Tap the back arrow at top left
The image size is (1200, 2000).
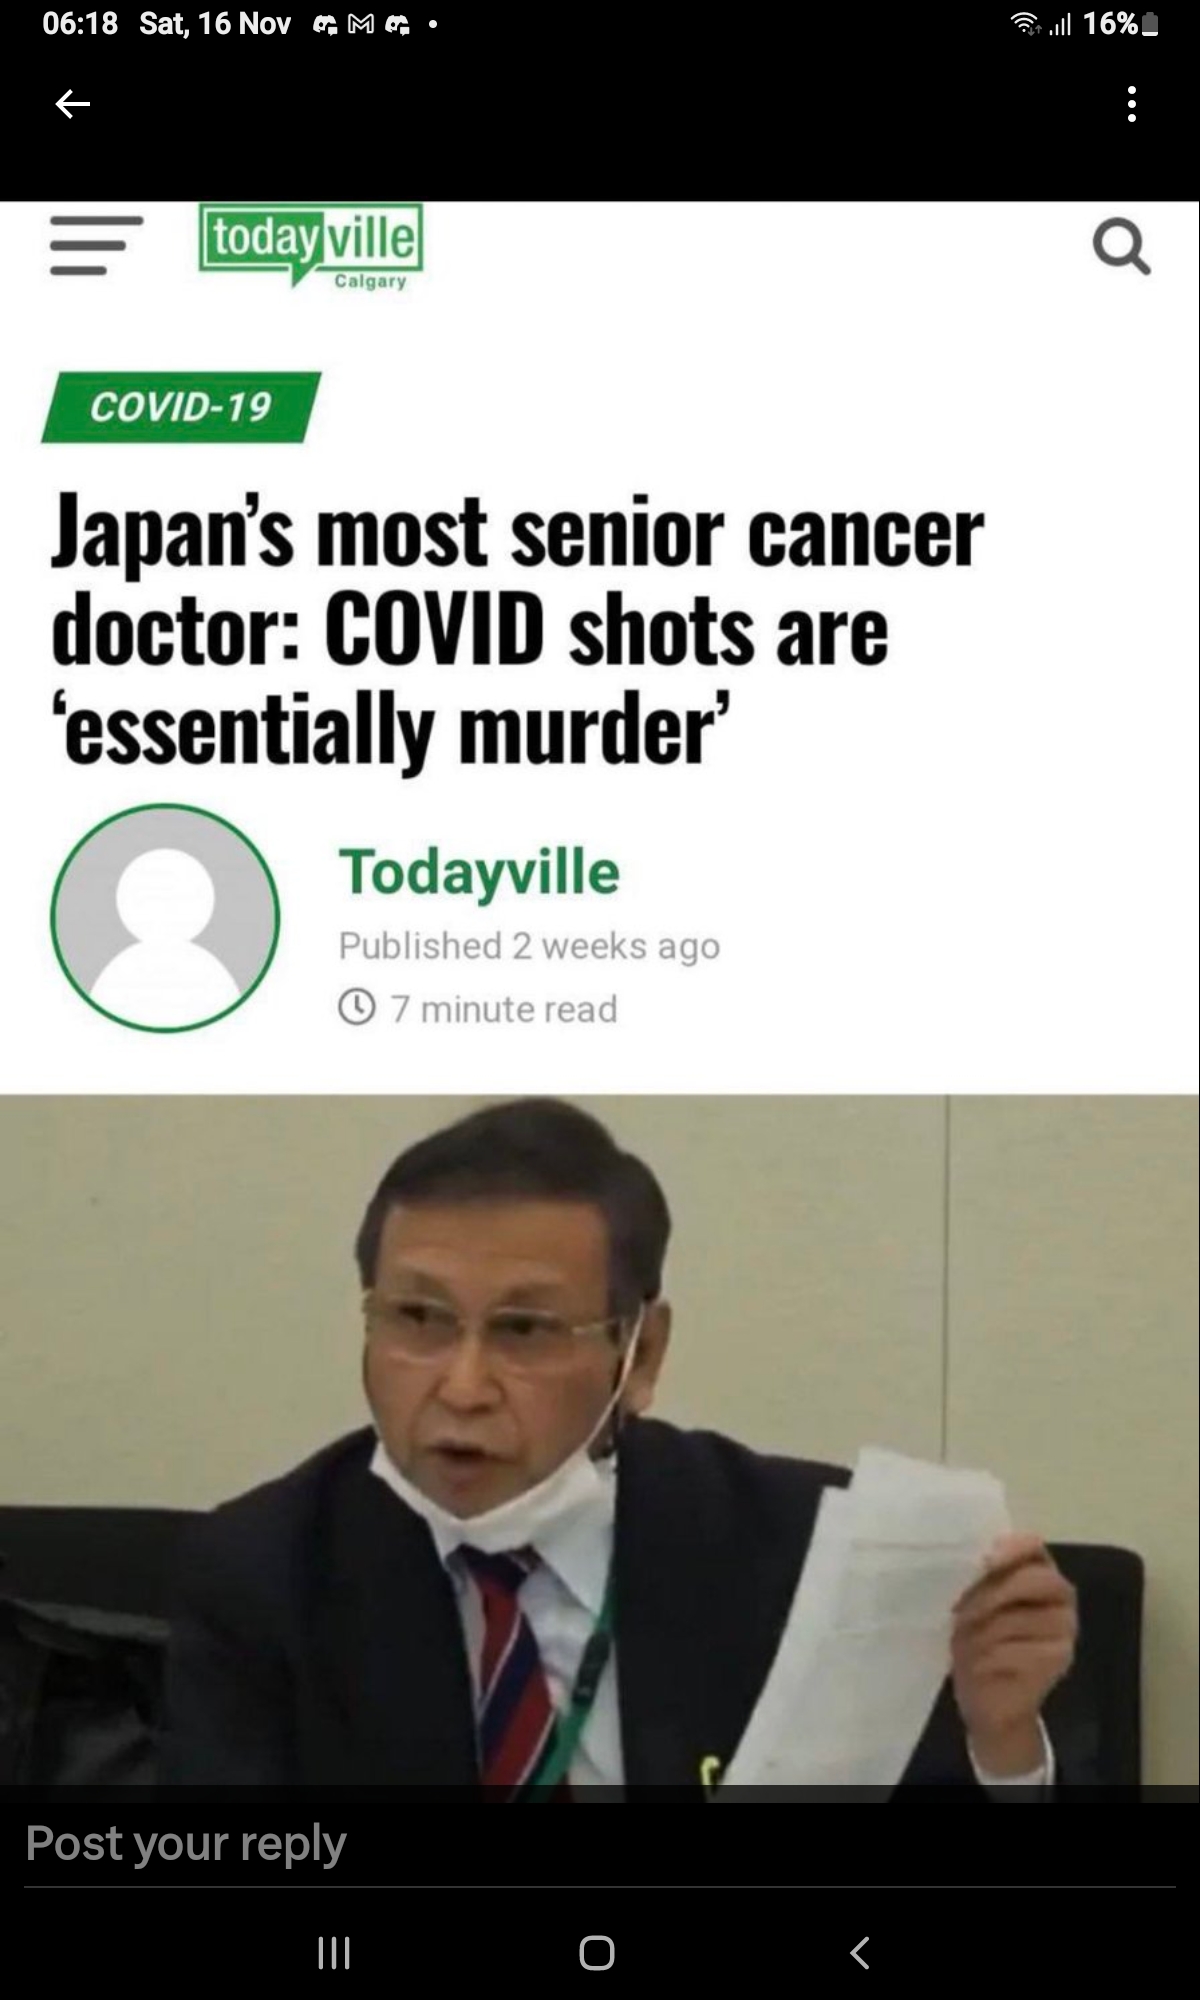72,103
